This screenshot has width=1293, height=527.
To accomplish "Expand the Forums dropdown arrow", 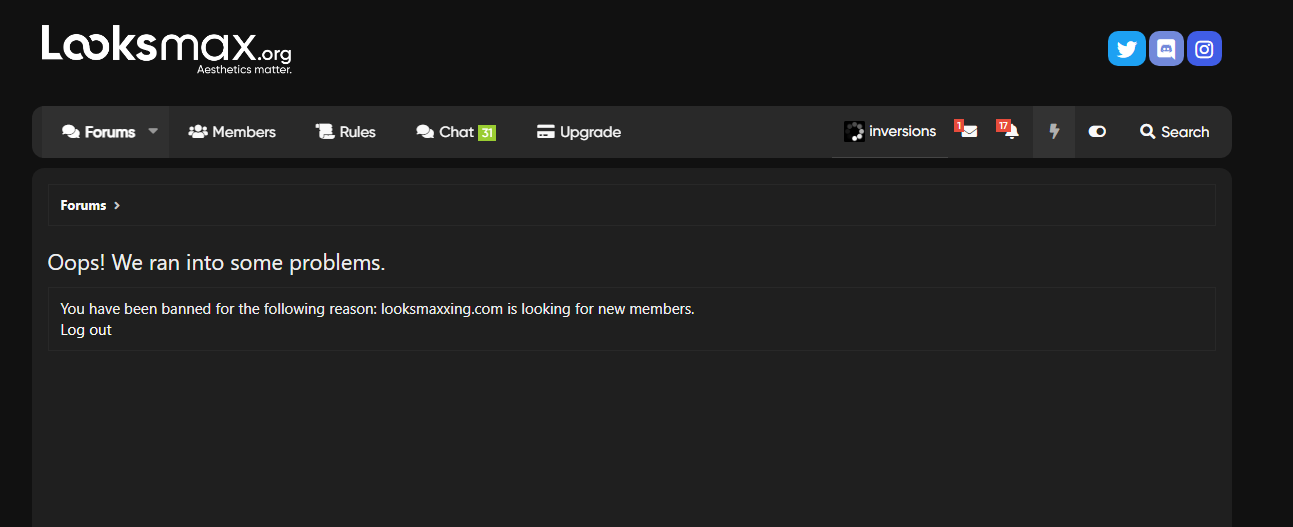I will pos(153,131).
